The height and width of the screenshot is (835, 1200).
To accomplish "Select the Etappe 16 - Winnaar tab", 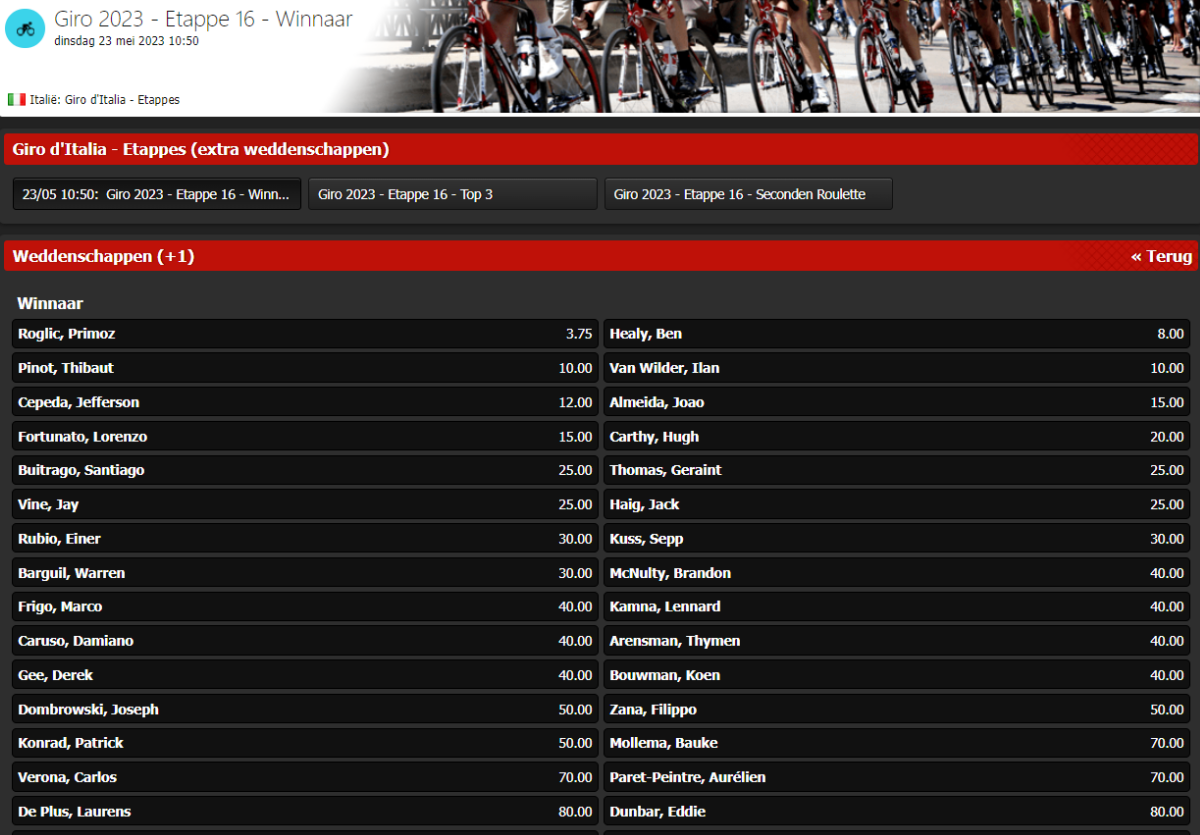I will coord(157,194).
